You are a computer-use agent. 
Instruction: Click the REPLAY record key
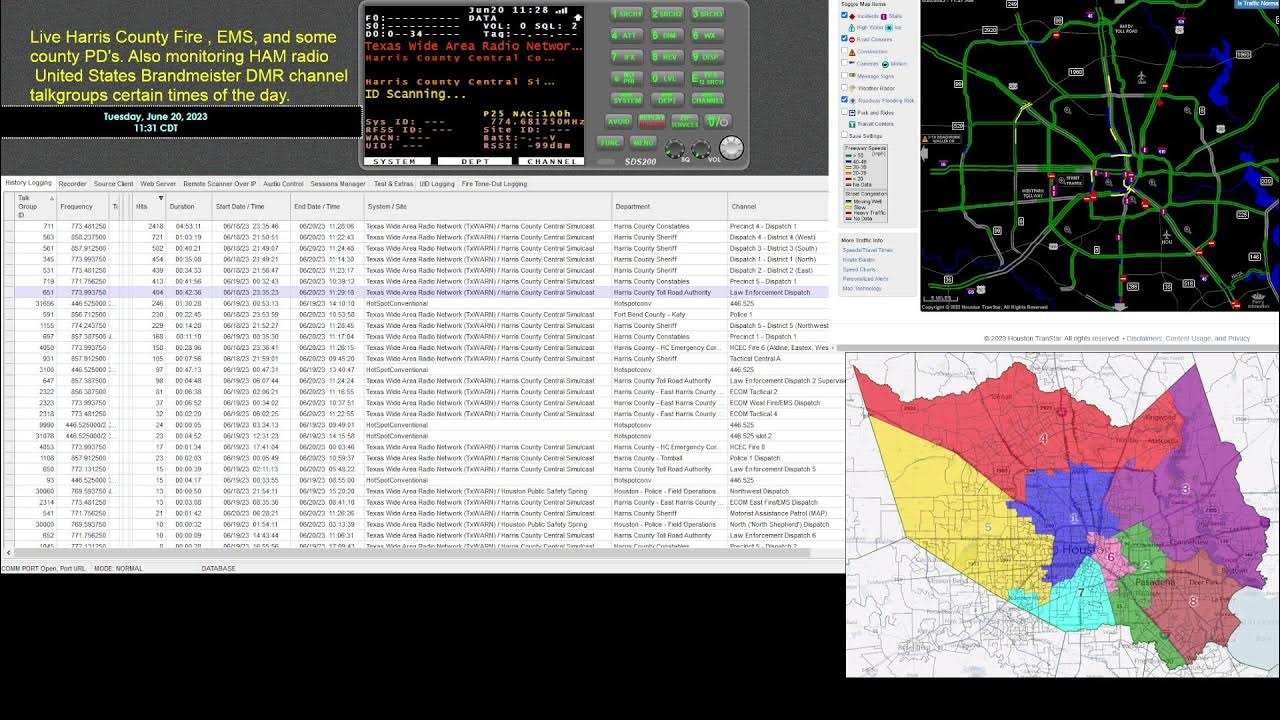coord(652,121)
